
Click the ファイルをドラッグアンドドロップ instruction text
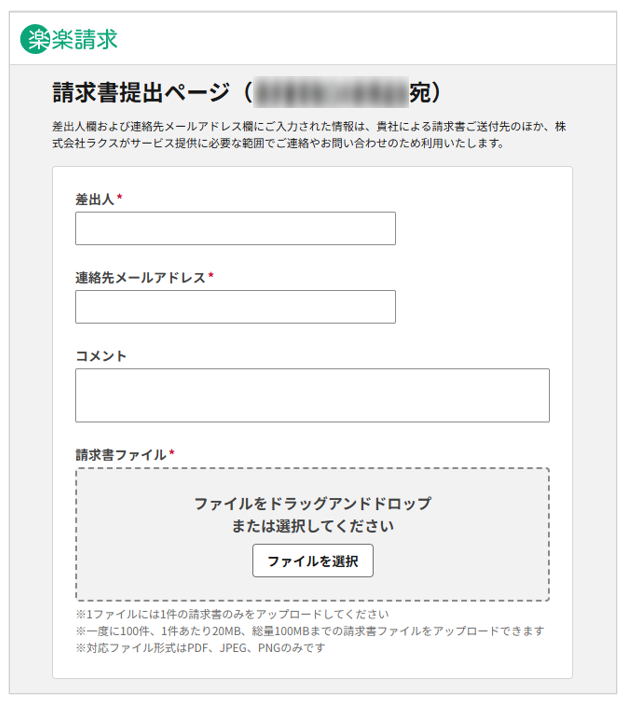click(312, 503)
